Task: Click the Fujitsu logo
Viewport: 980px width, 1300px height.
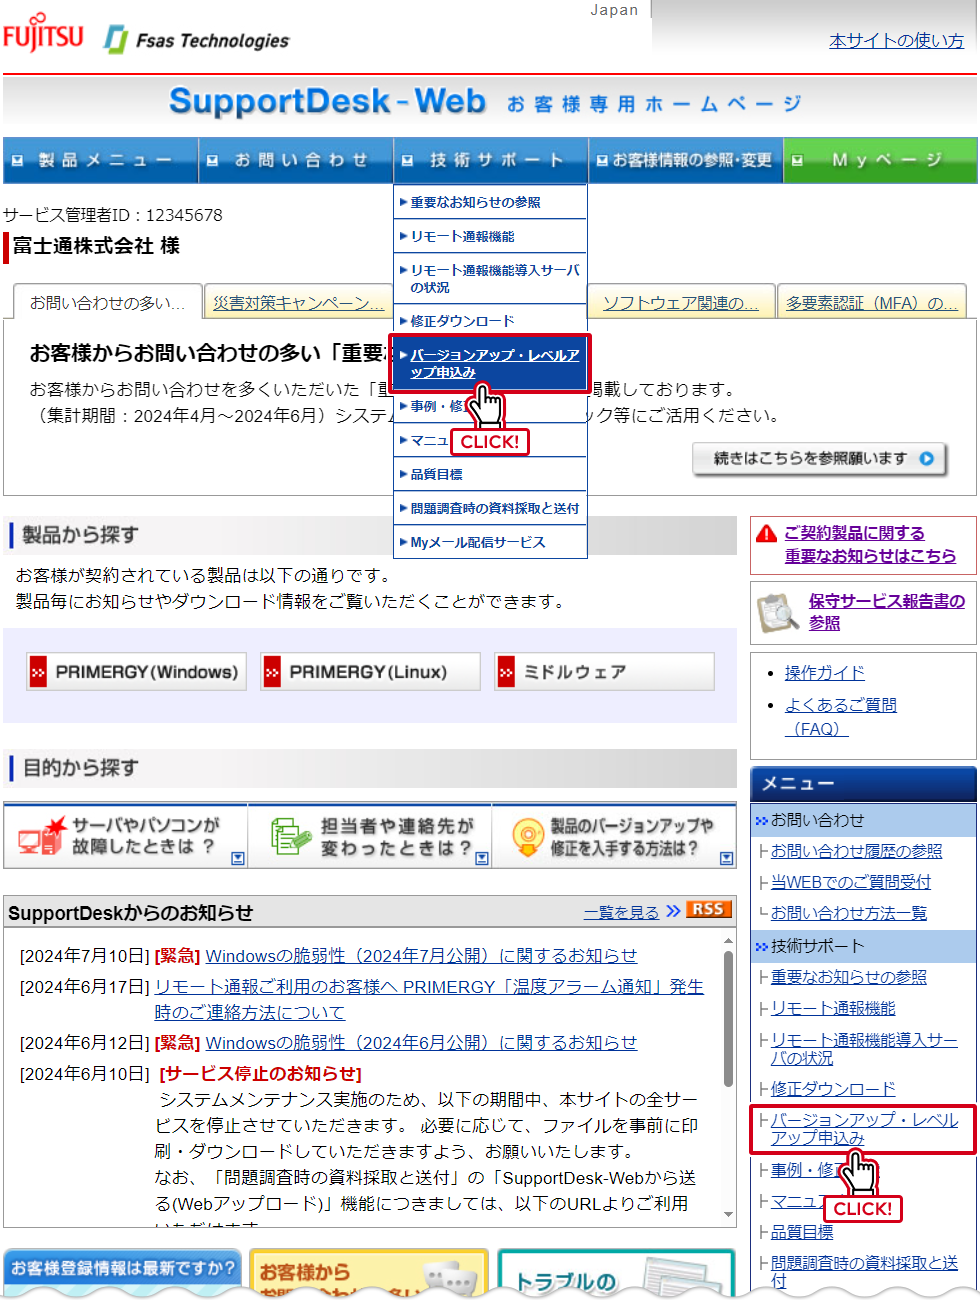Action: pyautogui.click(x=43, y=35)
